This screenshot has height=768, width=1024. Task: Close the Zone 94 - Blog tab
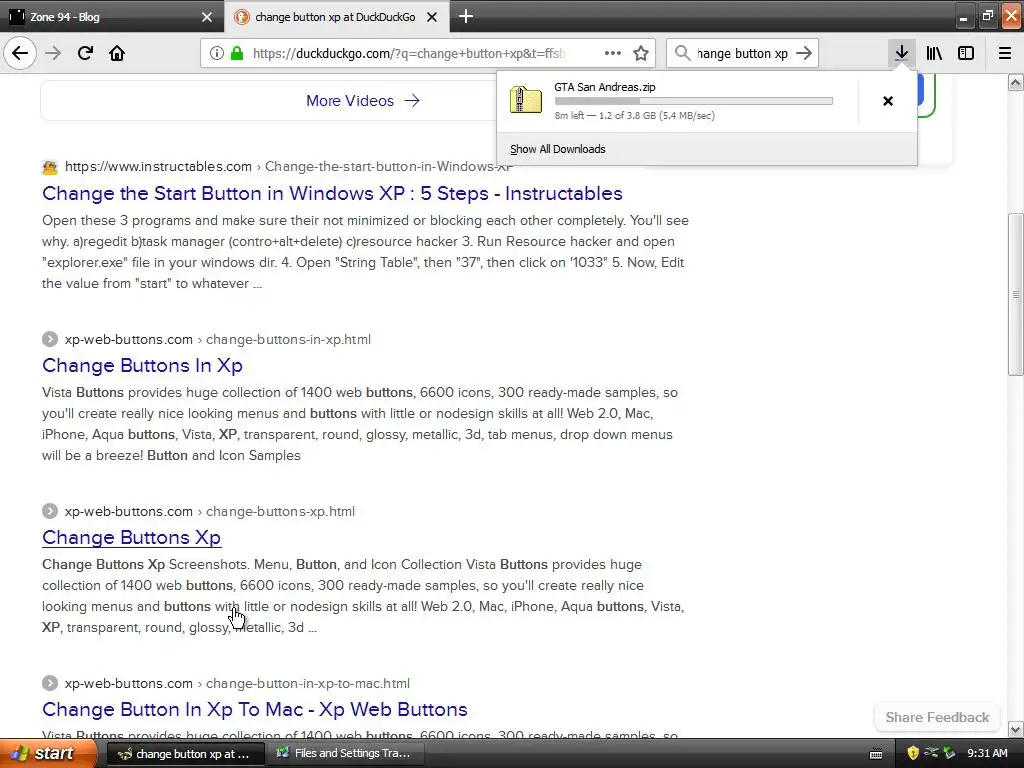pyautogui.click(x=207, y=17)
